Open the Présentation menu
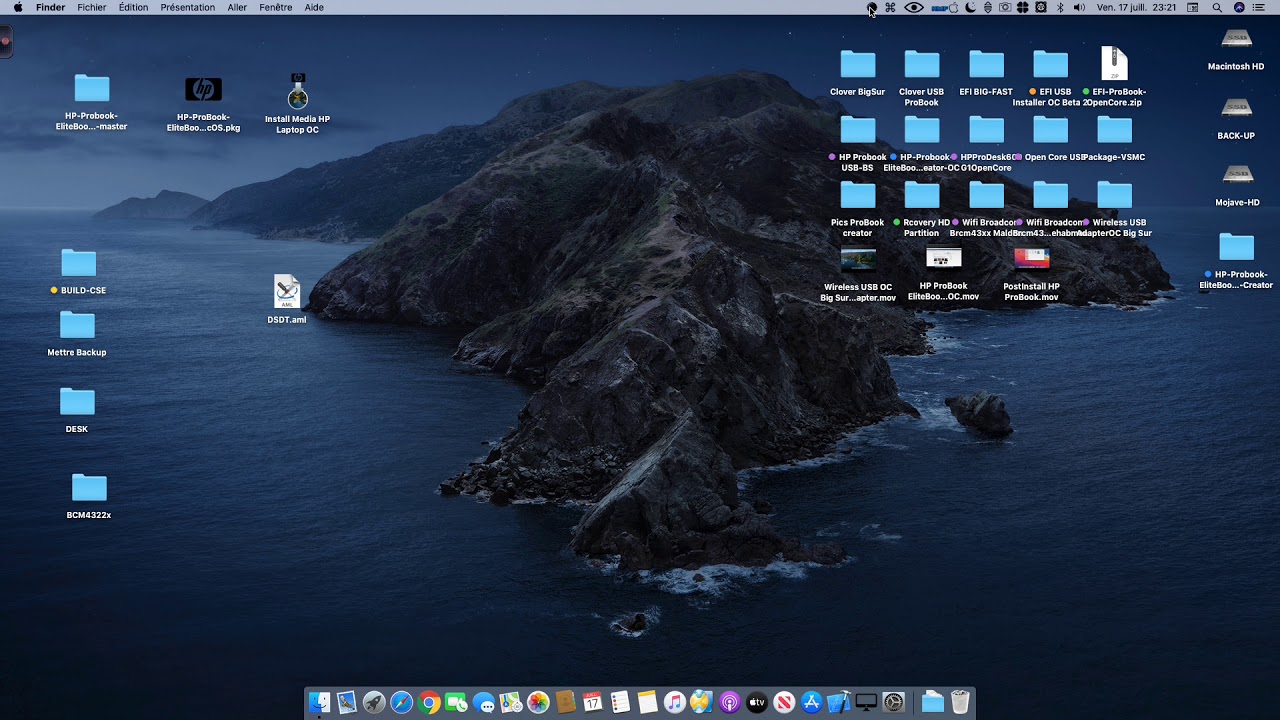The width and height of the screenshot is (1280, 720). pos(188,7)
